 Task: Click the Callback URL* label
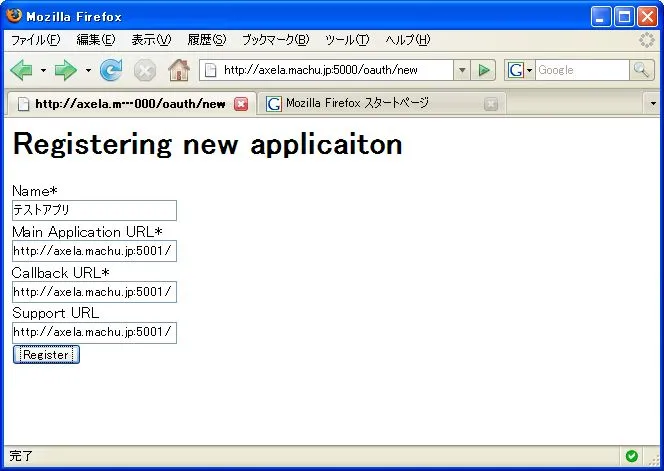(x=61, y=273)
